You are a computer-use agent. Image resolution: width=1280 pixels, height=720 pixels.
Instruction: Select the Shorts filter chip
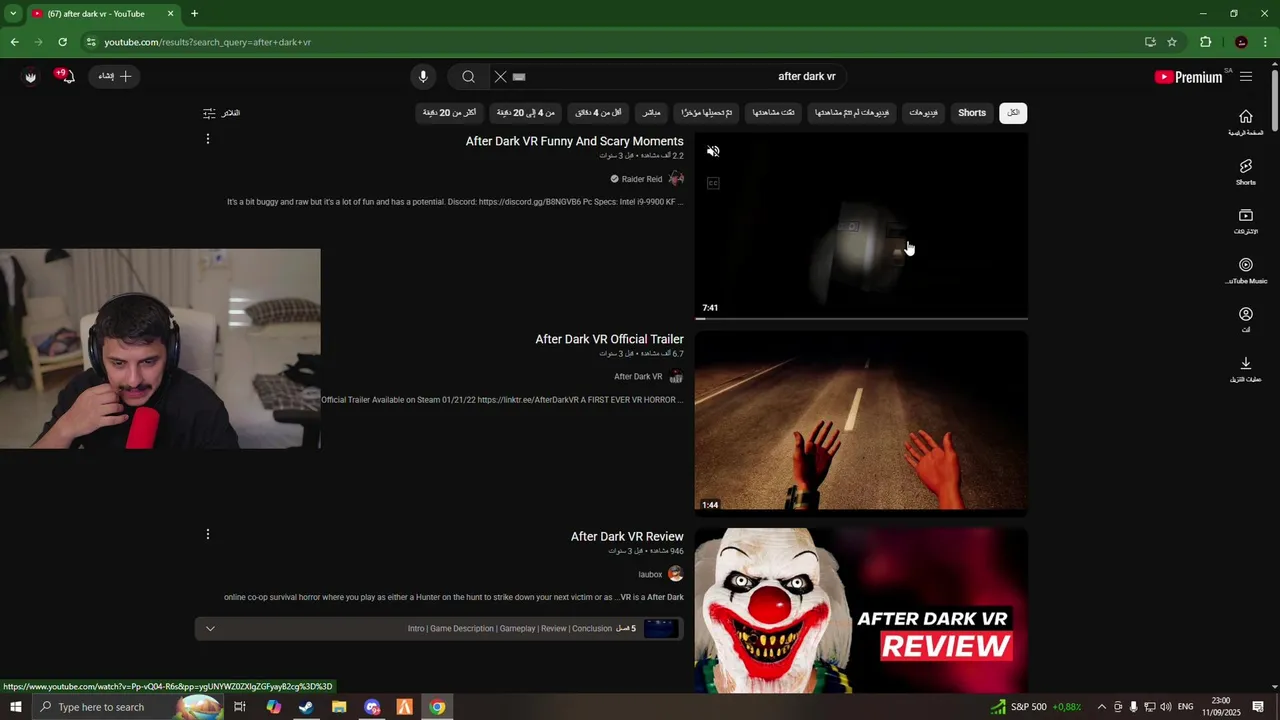click(x=972, y=113)
